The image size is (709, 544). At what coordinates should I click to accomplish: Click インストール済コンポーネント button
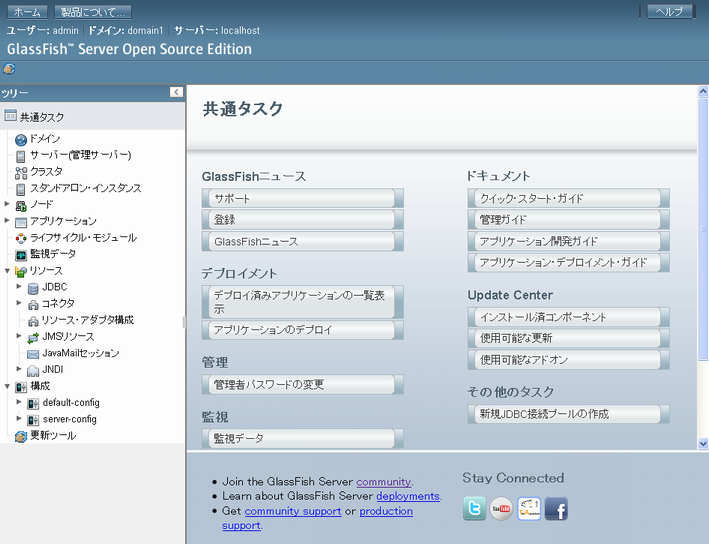tap(568, 317)
